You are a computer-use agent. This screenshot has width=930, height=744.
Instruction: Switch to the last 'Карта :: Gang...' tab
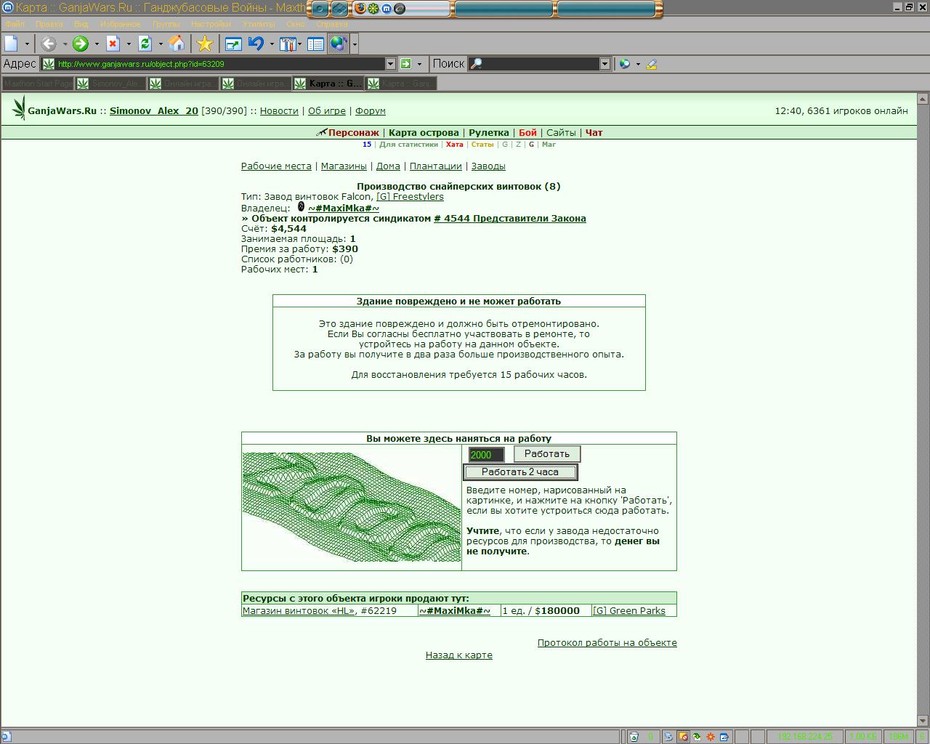401,84
